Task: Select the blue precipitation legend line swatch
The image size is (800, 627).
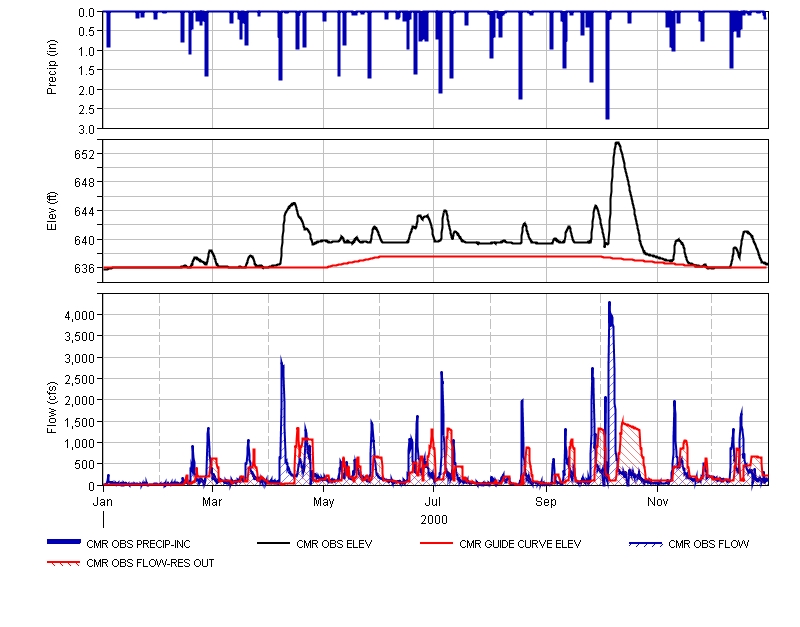Action: pos(64,542)
